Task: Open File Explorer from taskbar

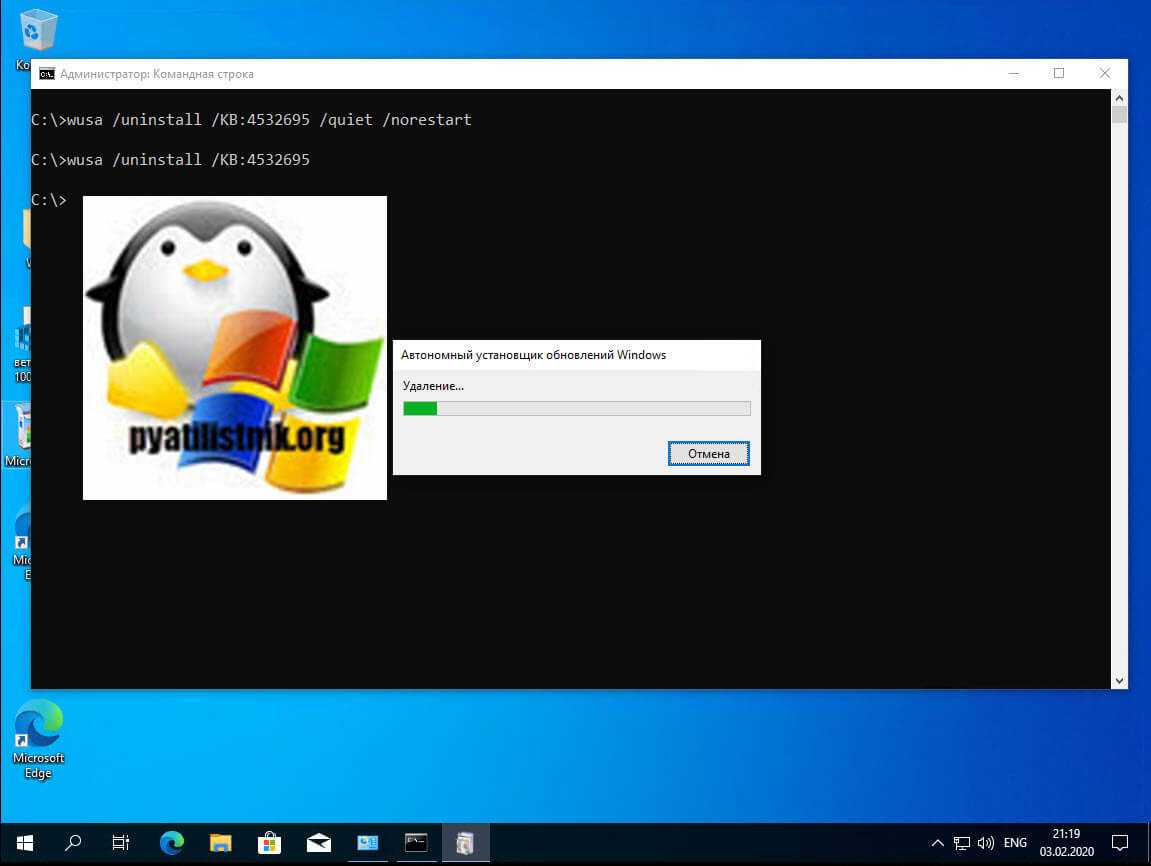Action: click(220, 842)
